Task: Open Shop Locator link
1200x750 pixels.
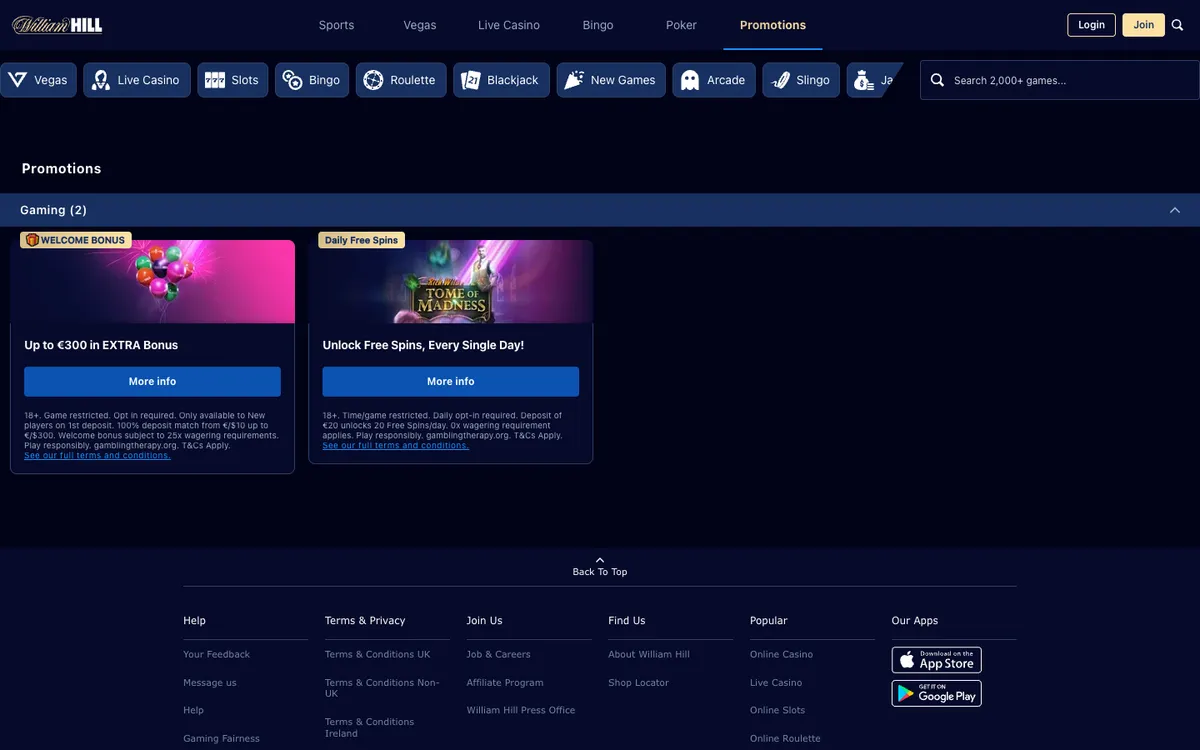Action: tap(638, 682)
